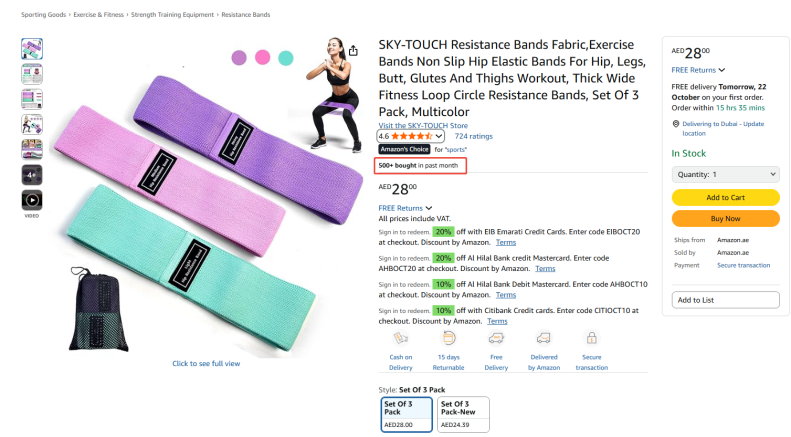Screen dimensions: 791x437
Task: Open the Quantity dropdown
Action: (725, 174)
